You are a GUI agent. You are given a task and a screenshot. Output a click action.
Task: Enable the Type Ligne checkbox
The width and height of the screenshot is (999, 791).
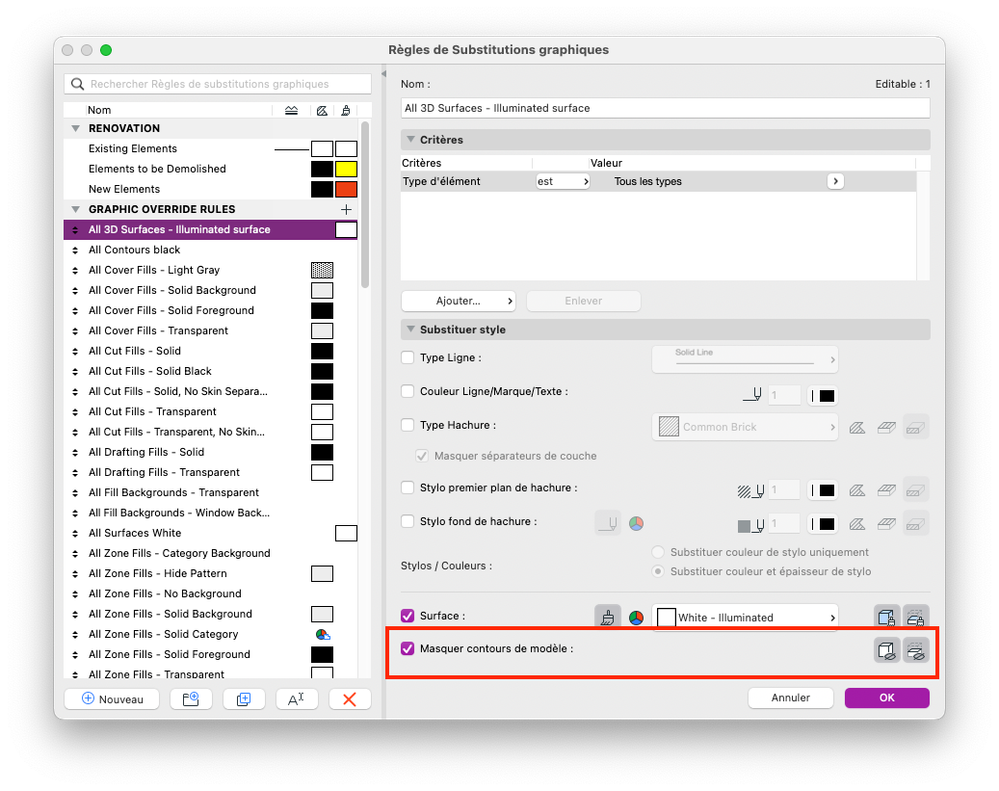click(x=408, y=357)
